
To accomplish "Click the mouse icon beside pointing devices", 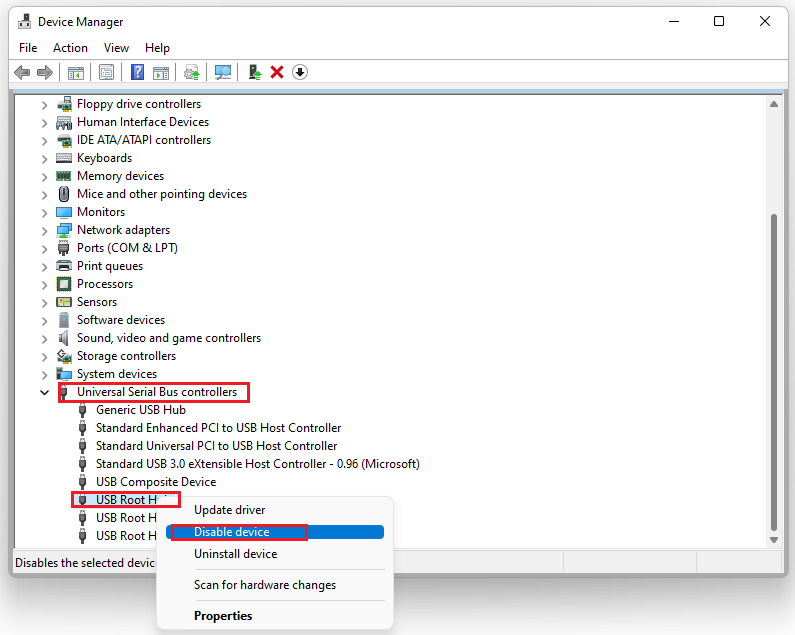I will [64, 194].
